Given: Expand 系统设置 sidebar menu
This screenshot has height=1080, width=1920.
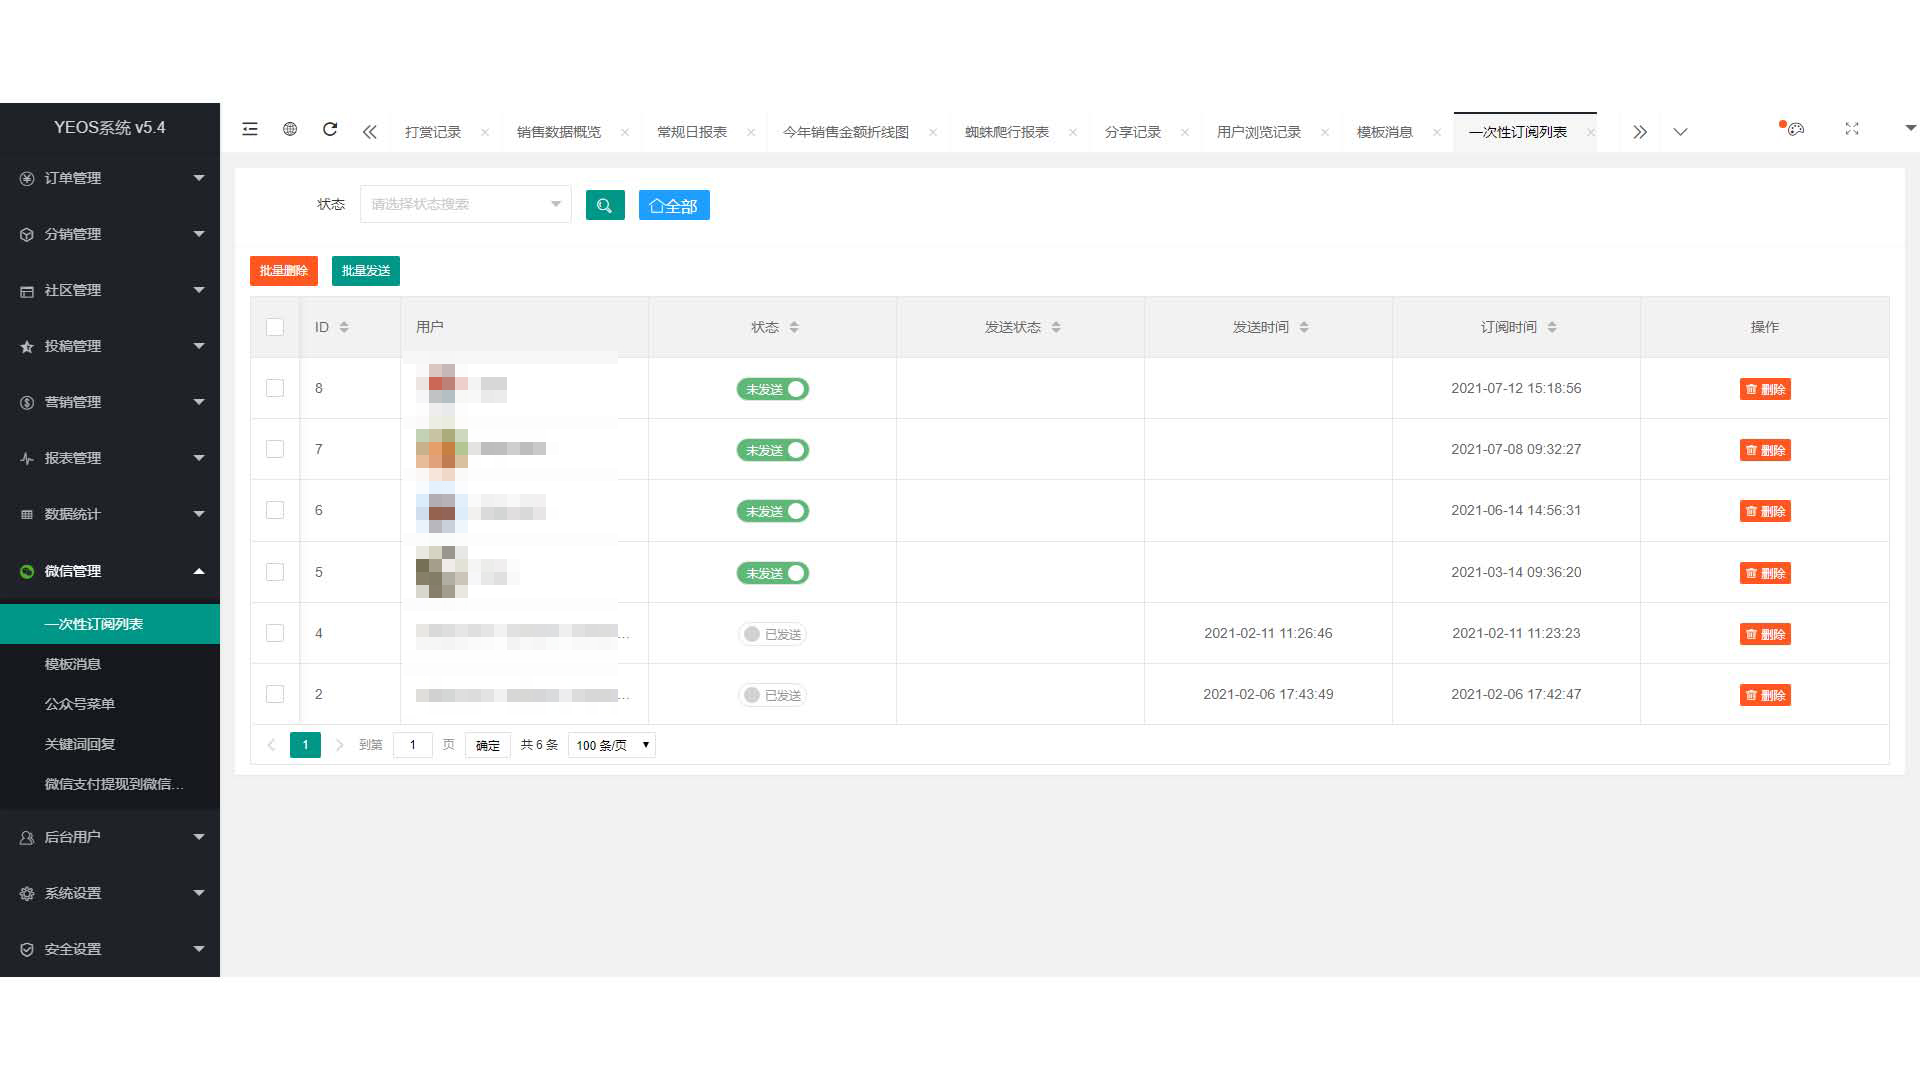Looking at the screenshot, I should pyautogui.click(x=110, y=893).
